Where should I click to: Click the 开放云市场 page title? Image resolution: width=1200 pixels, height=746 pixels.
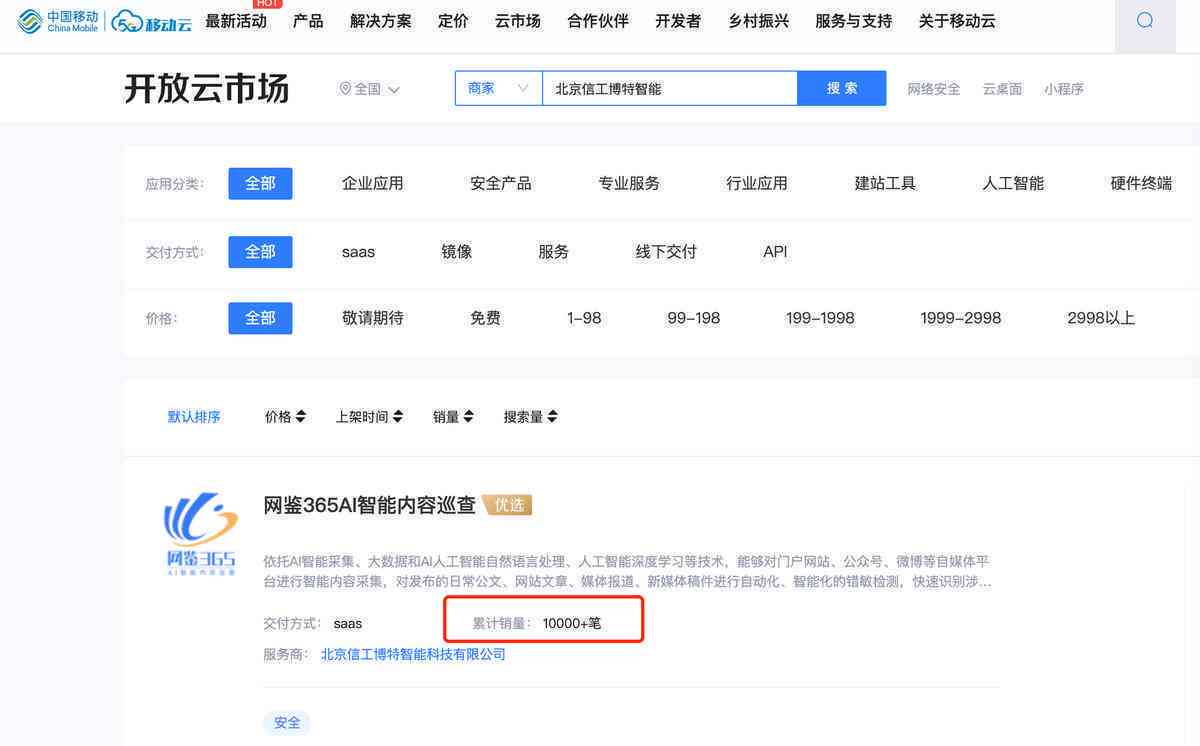pos(207,88)
